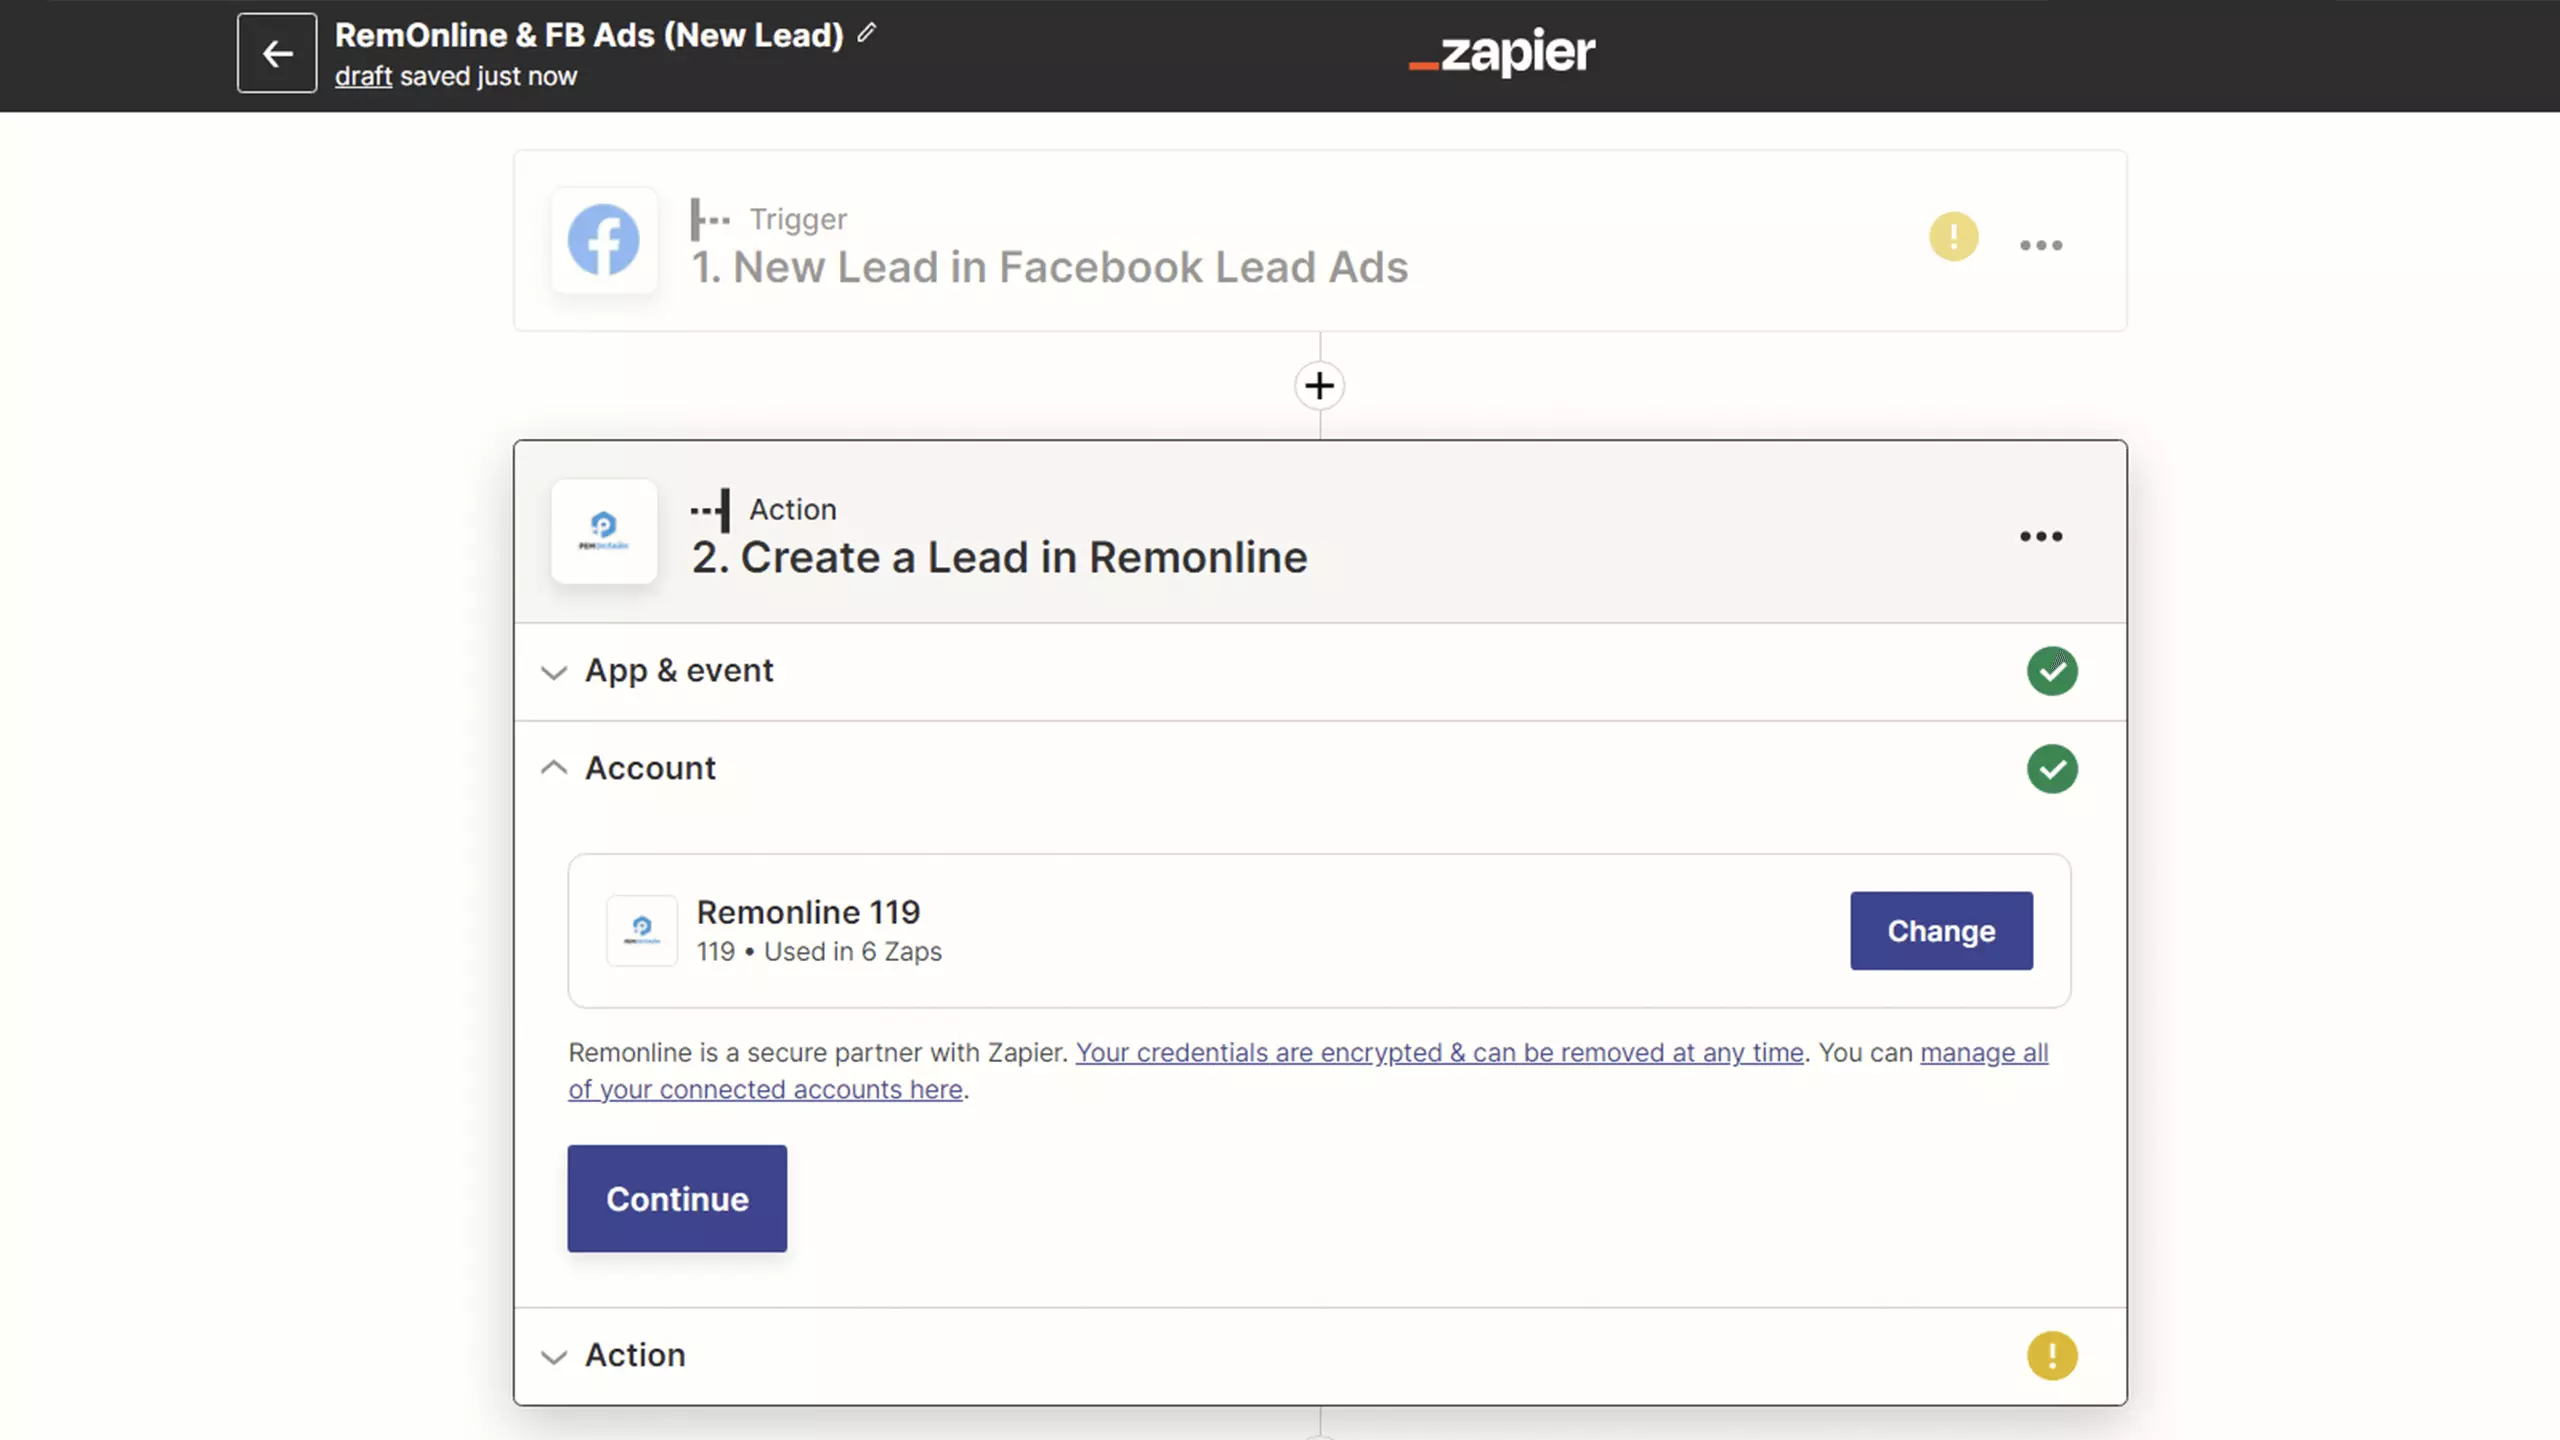Viewport: 2560px width, 1440px height.
Task: Click the '119 • Used in 6 Zaps' text
Action: click(819, 952)
